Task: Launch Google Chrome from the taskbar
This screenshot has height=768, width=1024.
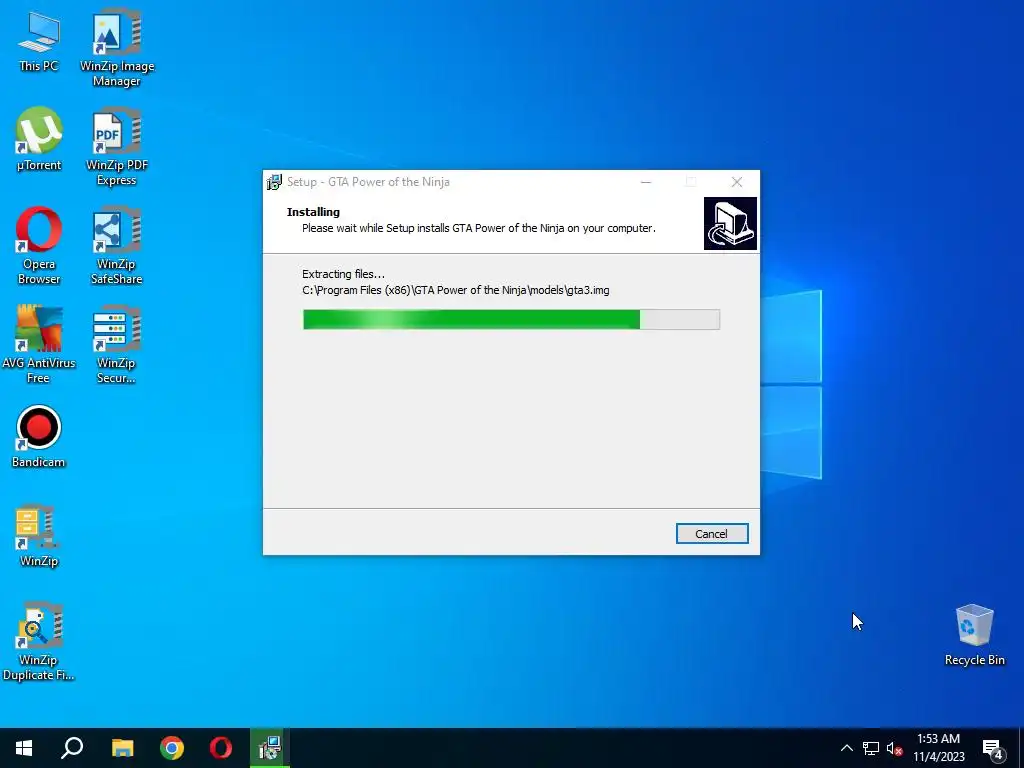Action: point(172,748)
